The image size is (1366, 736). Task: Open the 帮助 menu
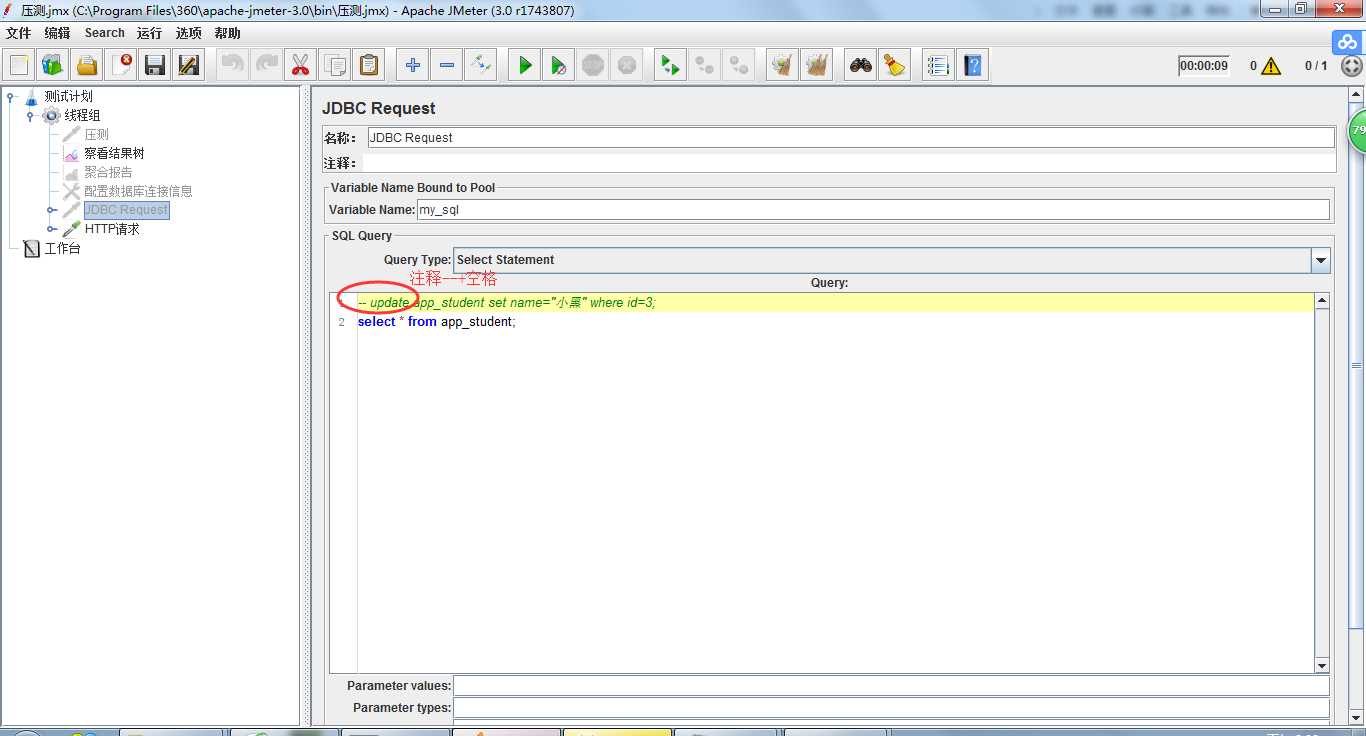227,33
